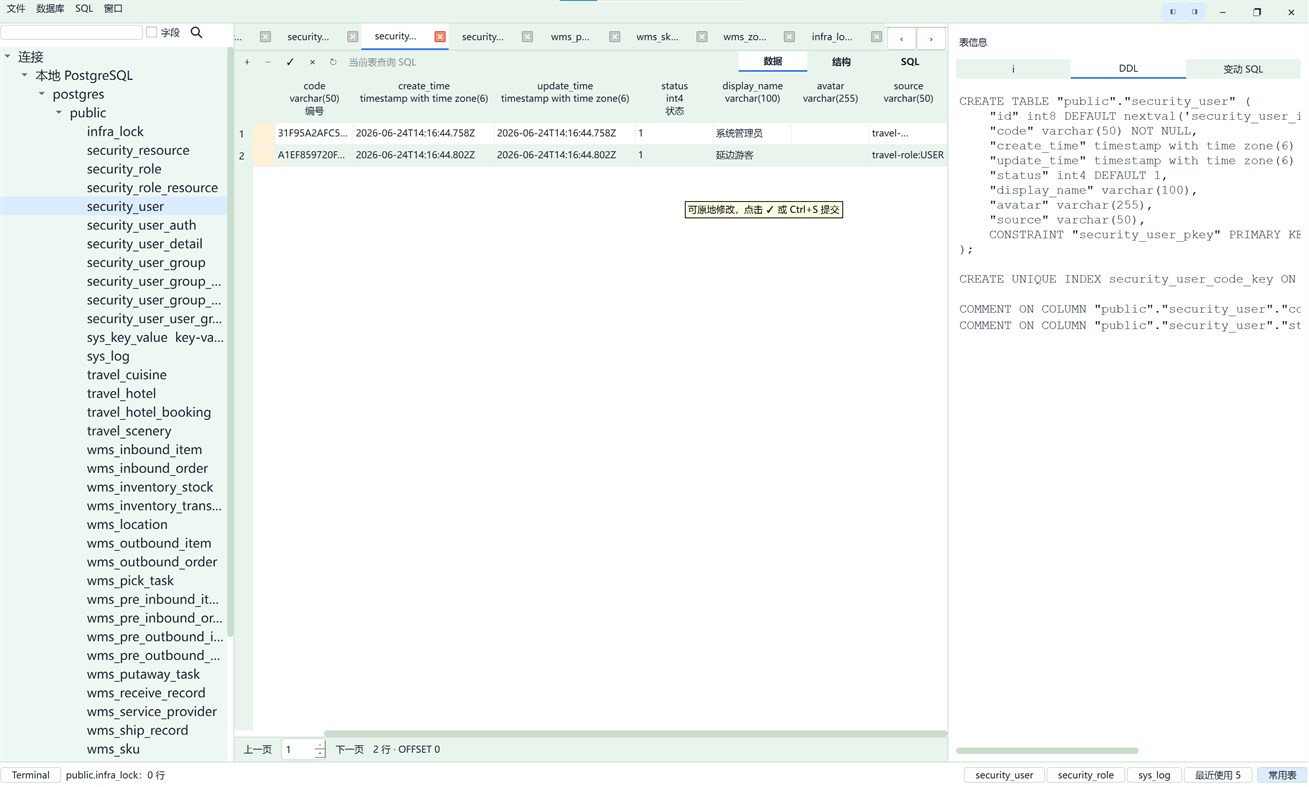Viewport: 1309px width, 787px height.
Task: Refresh the table data
Action: coord(333,62)
